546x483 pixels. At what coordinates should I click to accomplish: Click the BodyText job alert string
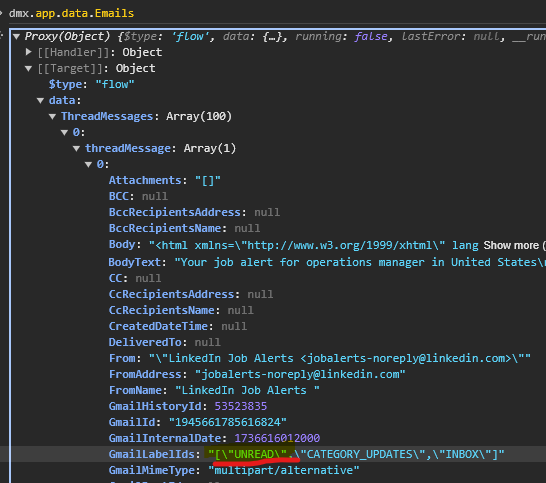tap(360, 262)
